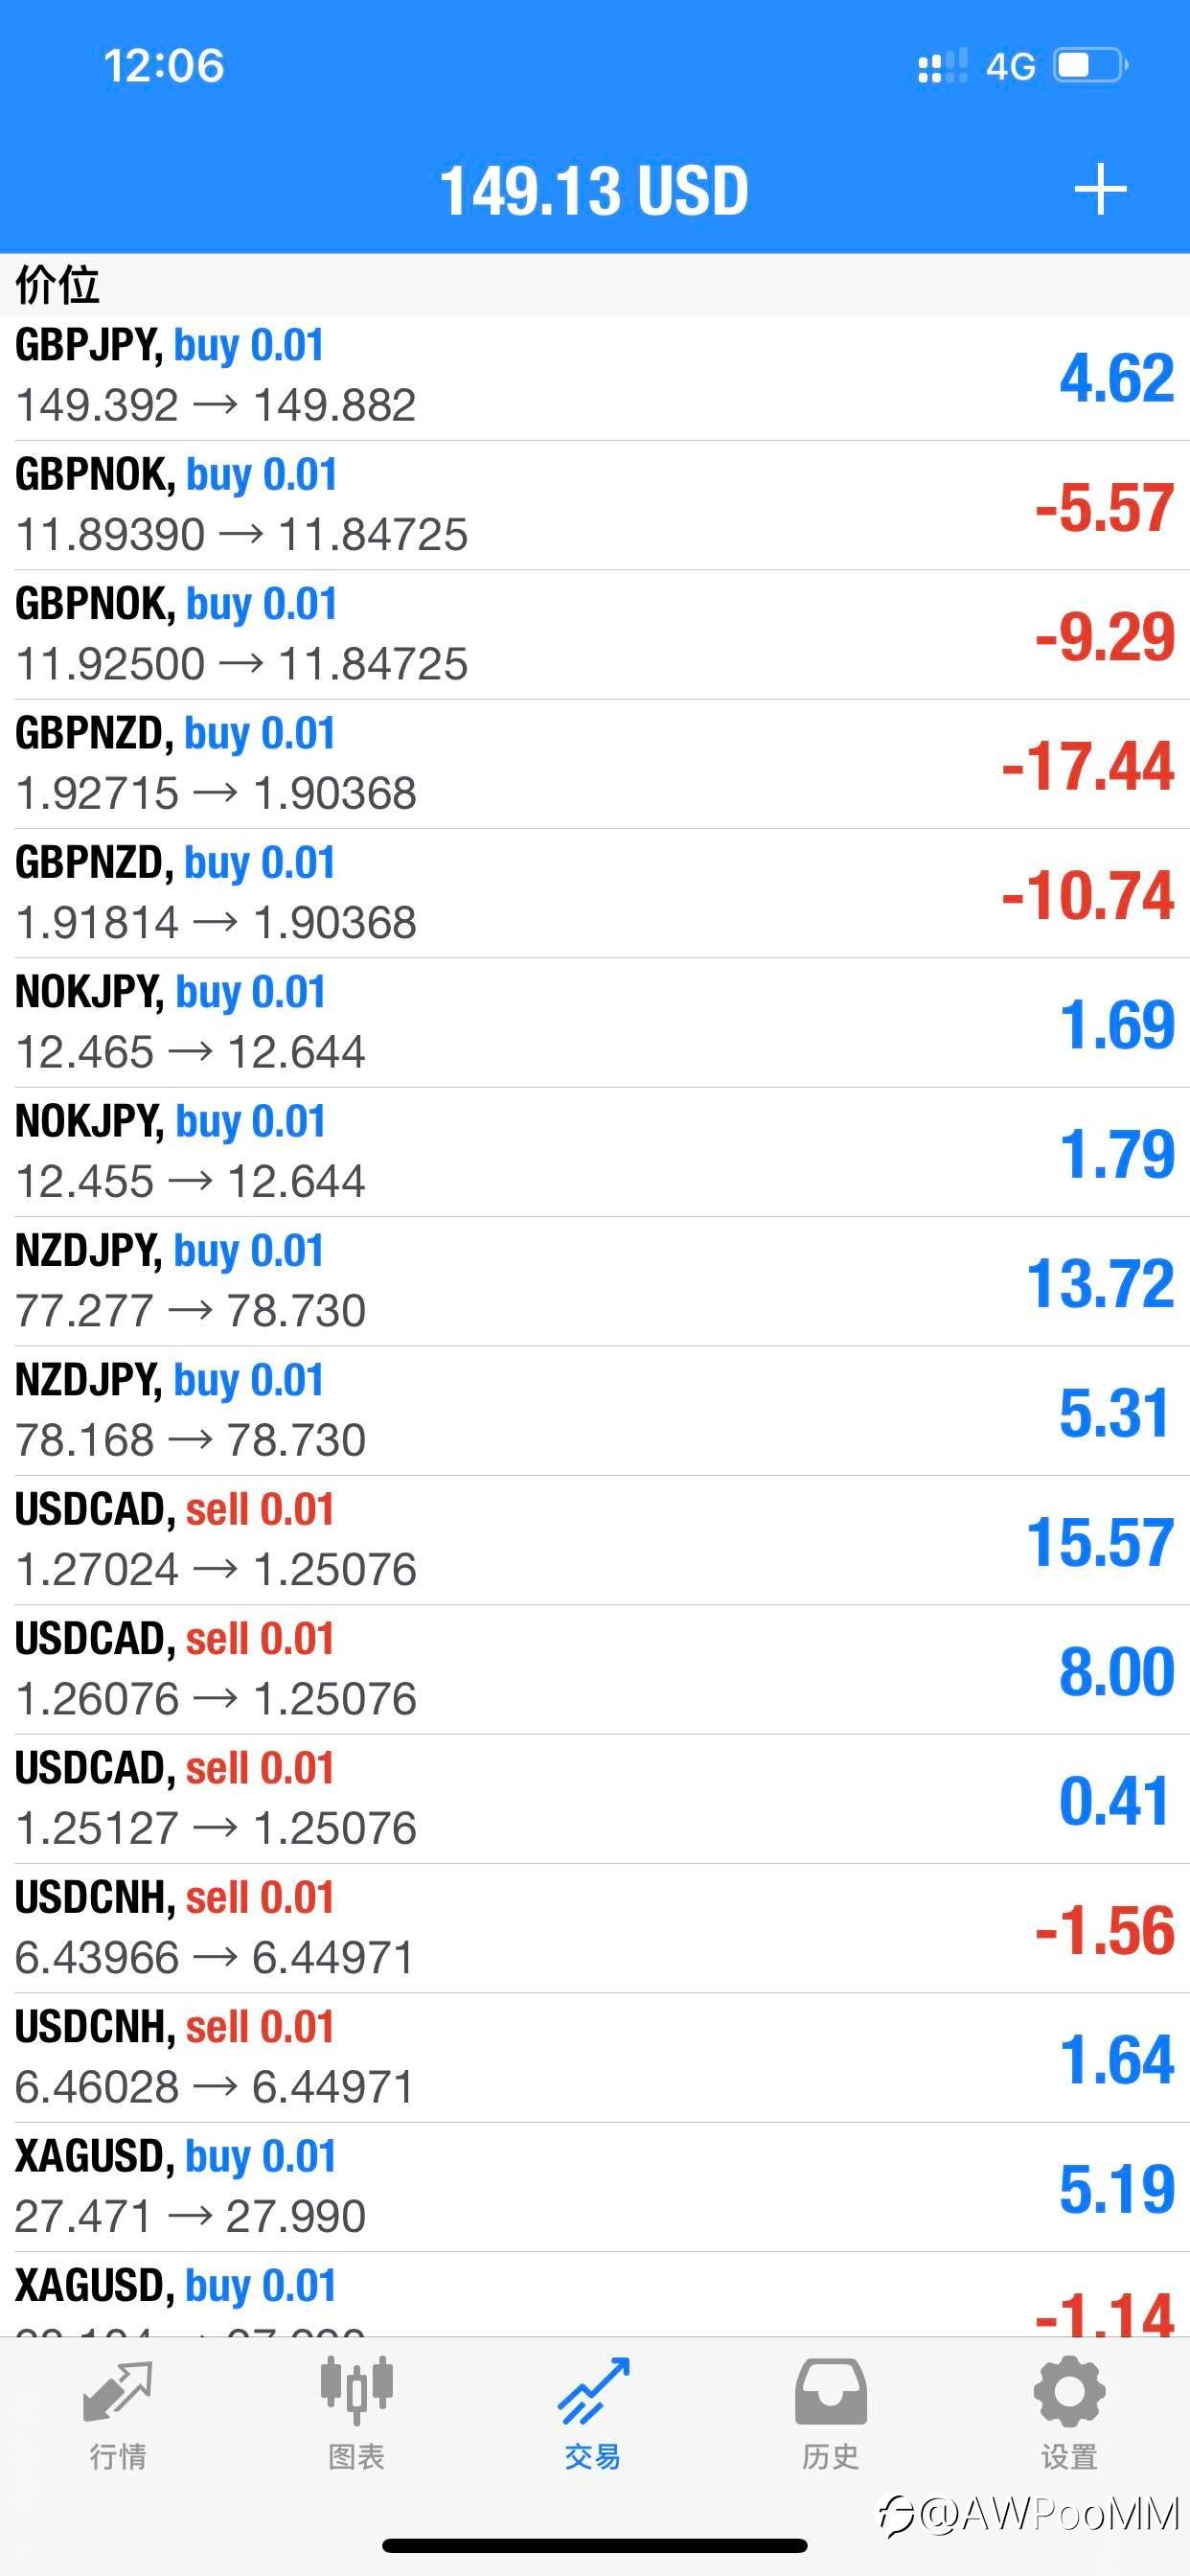Screen dimensions: 1190x2576
Task: Tap the battery indicator in status bar
Action: click(x=1092, y=66)
